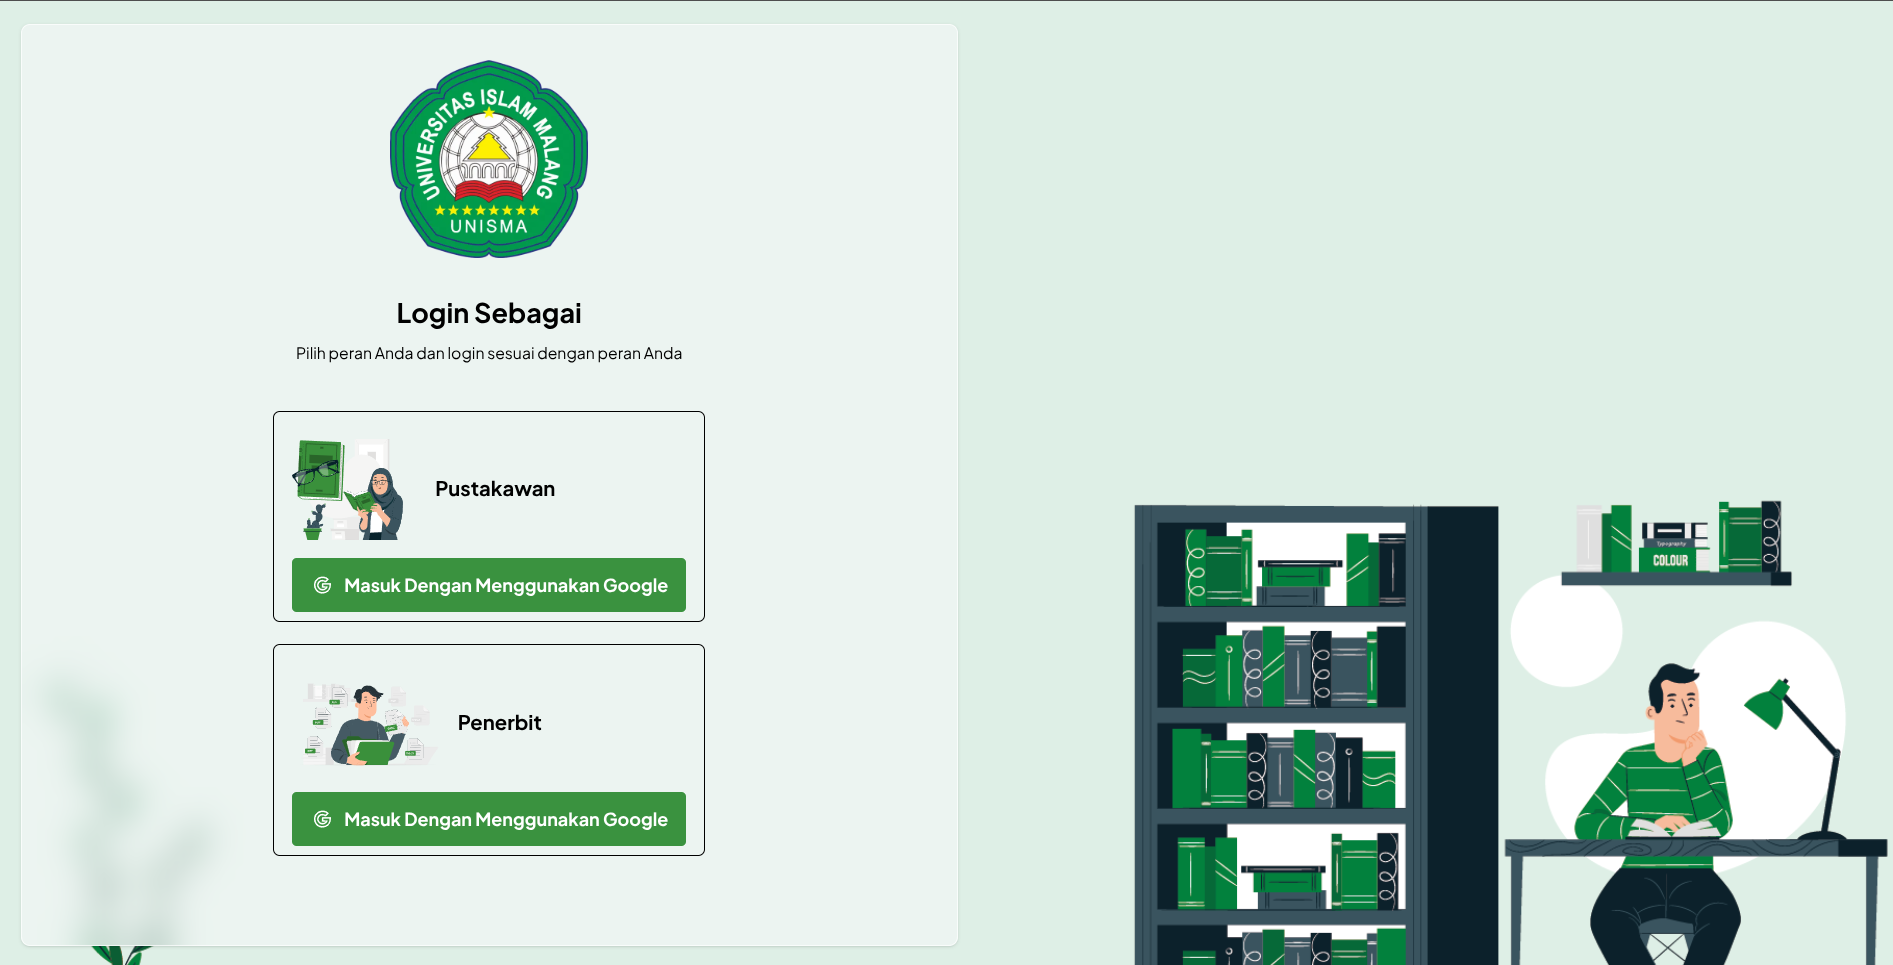Viewport: 1893px width, 965px height.
Task: Sign in as Penerbit with Google
Action: [489, 819]
